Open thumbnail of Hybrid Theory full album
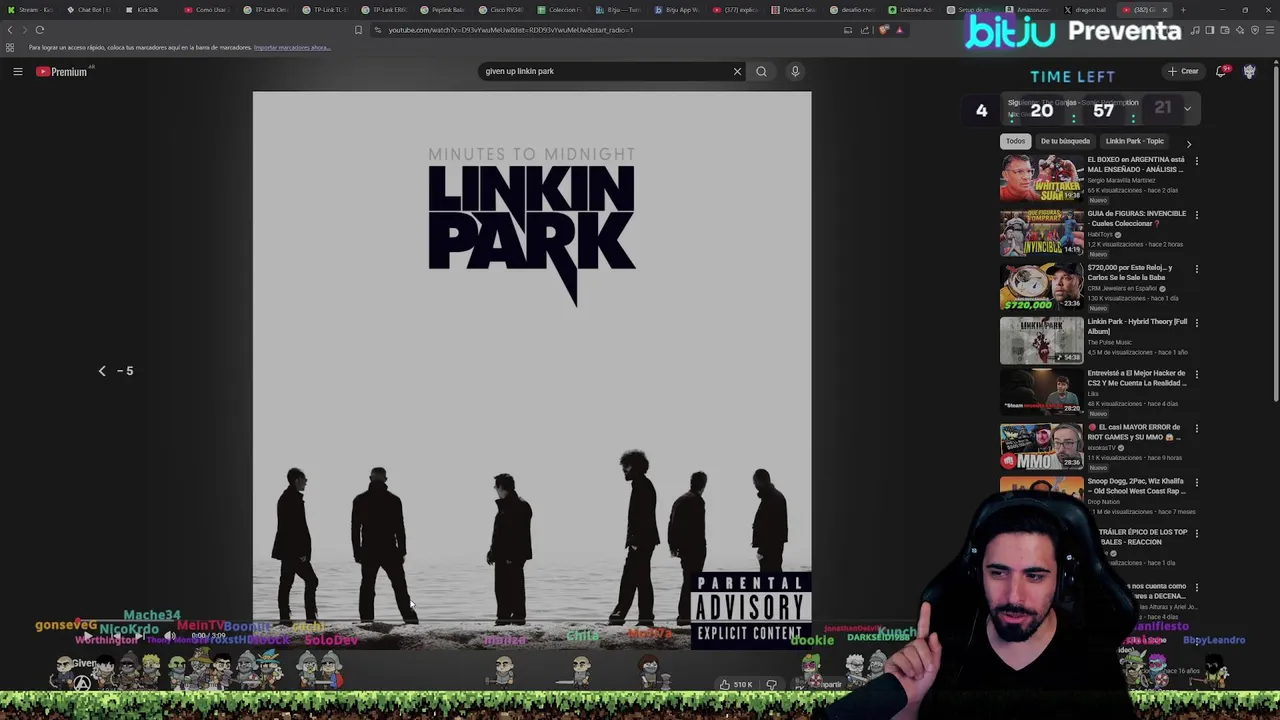 (x=1041, y=340)
